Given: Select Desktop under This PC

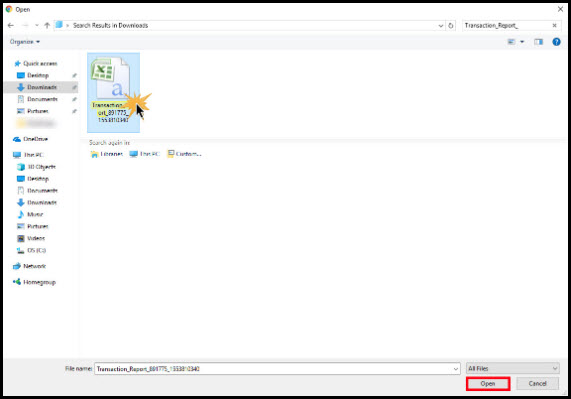Looking at the screenshot, I should (x=33, y=179).
